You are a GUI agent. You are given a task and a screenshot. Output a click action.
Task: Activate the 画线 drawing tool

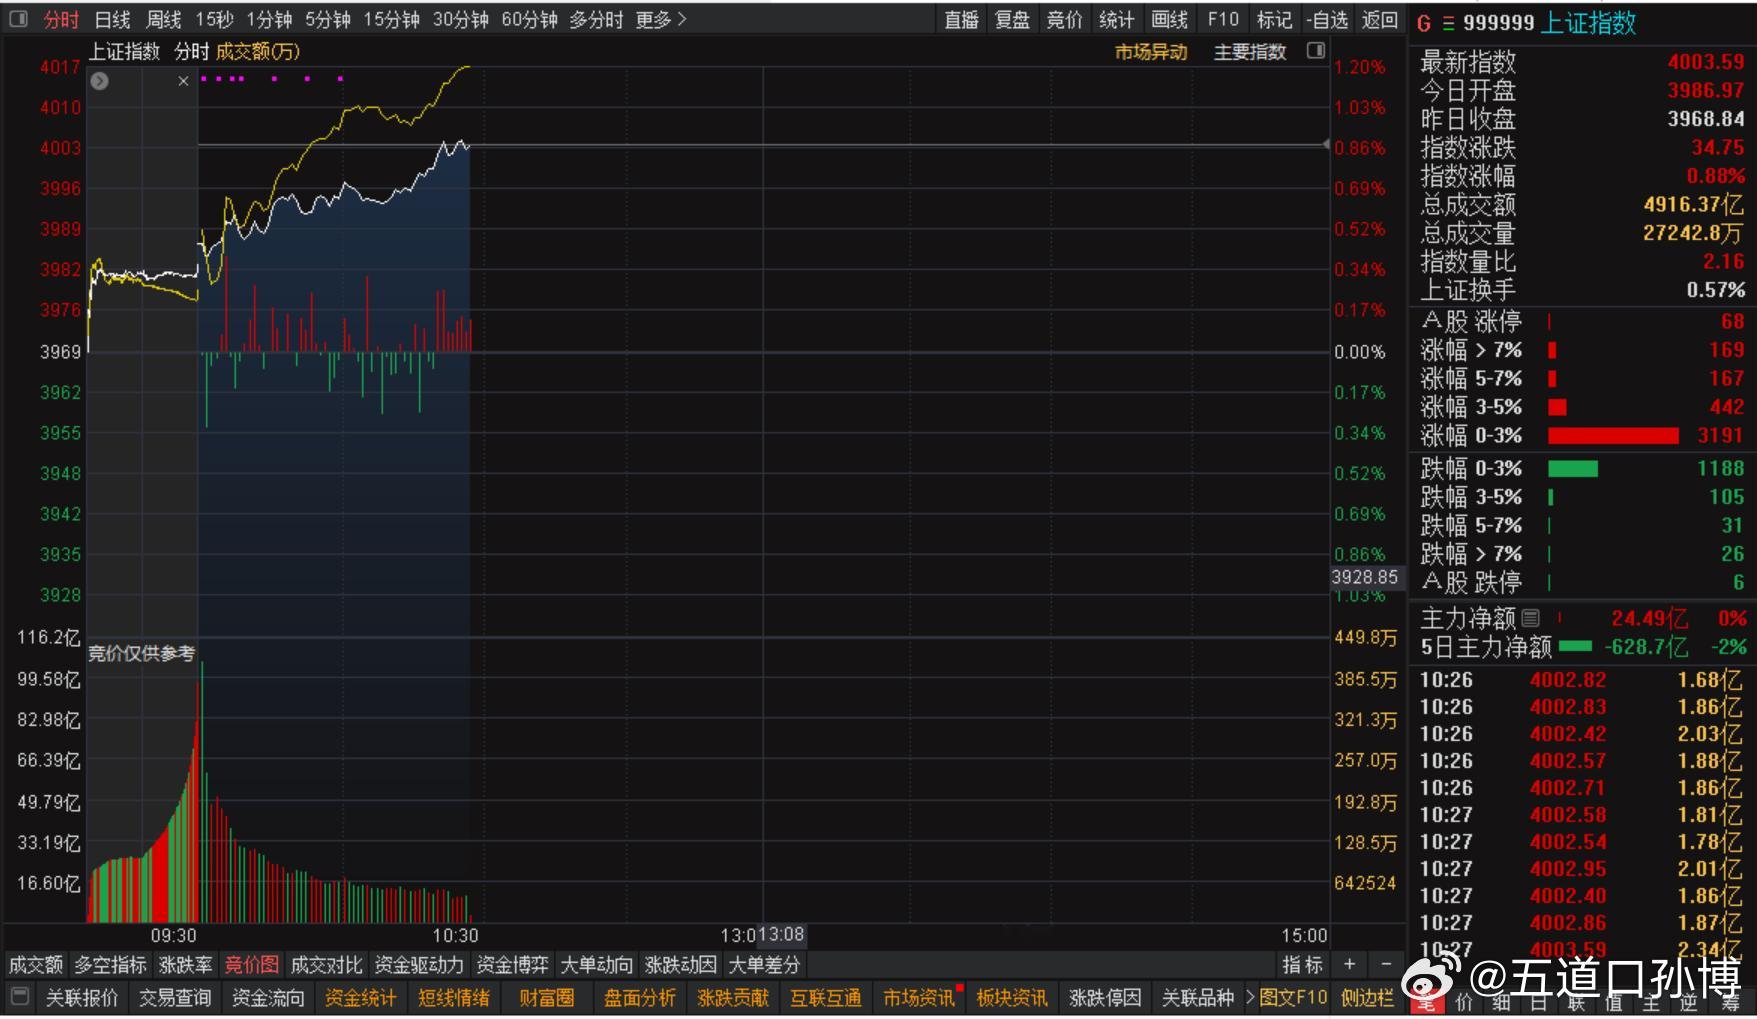pos(1169,19)
